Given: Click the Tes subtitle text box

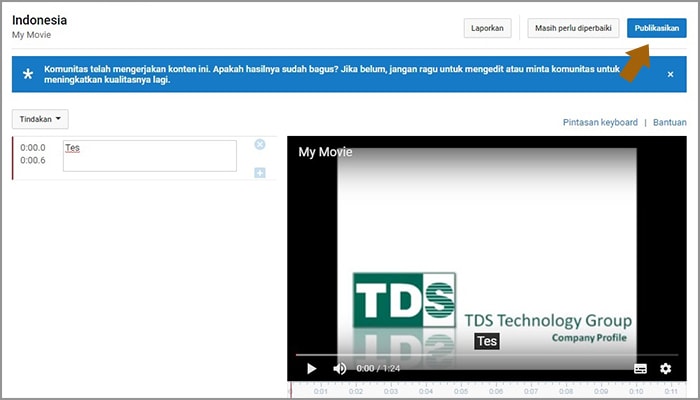Looking at the screenshot, I should (x=149, y=155).
